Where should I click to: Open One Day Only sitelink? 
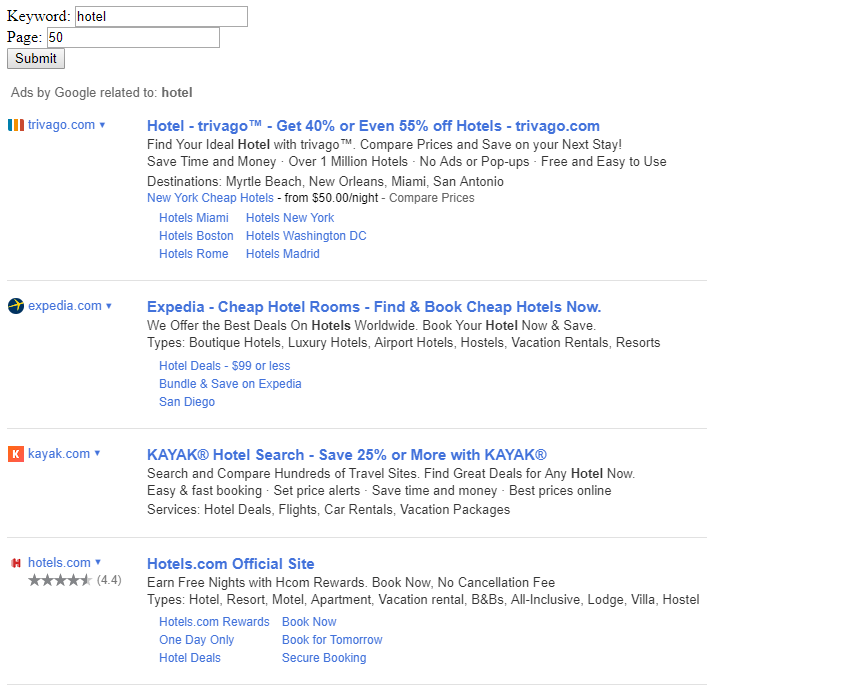click(196, 640)
